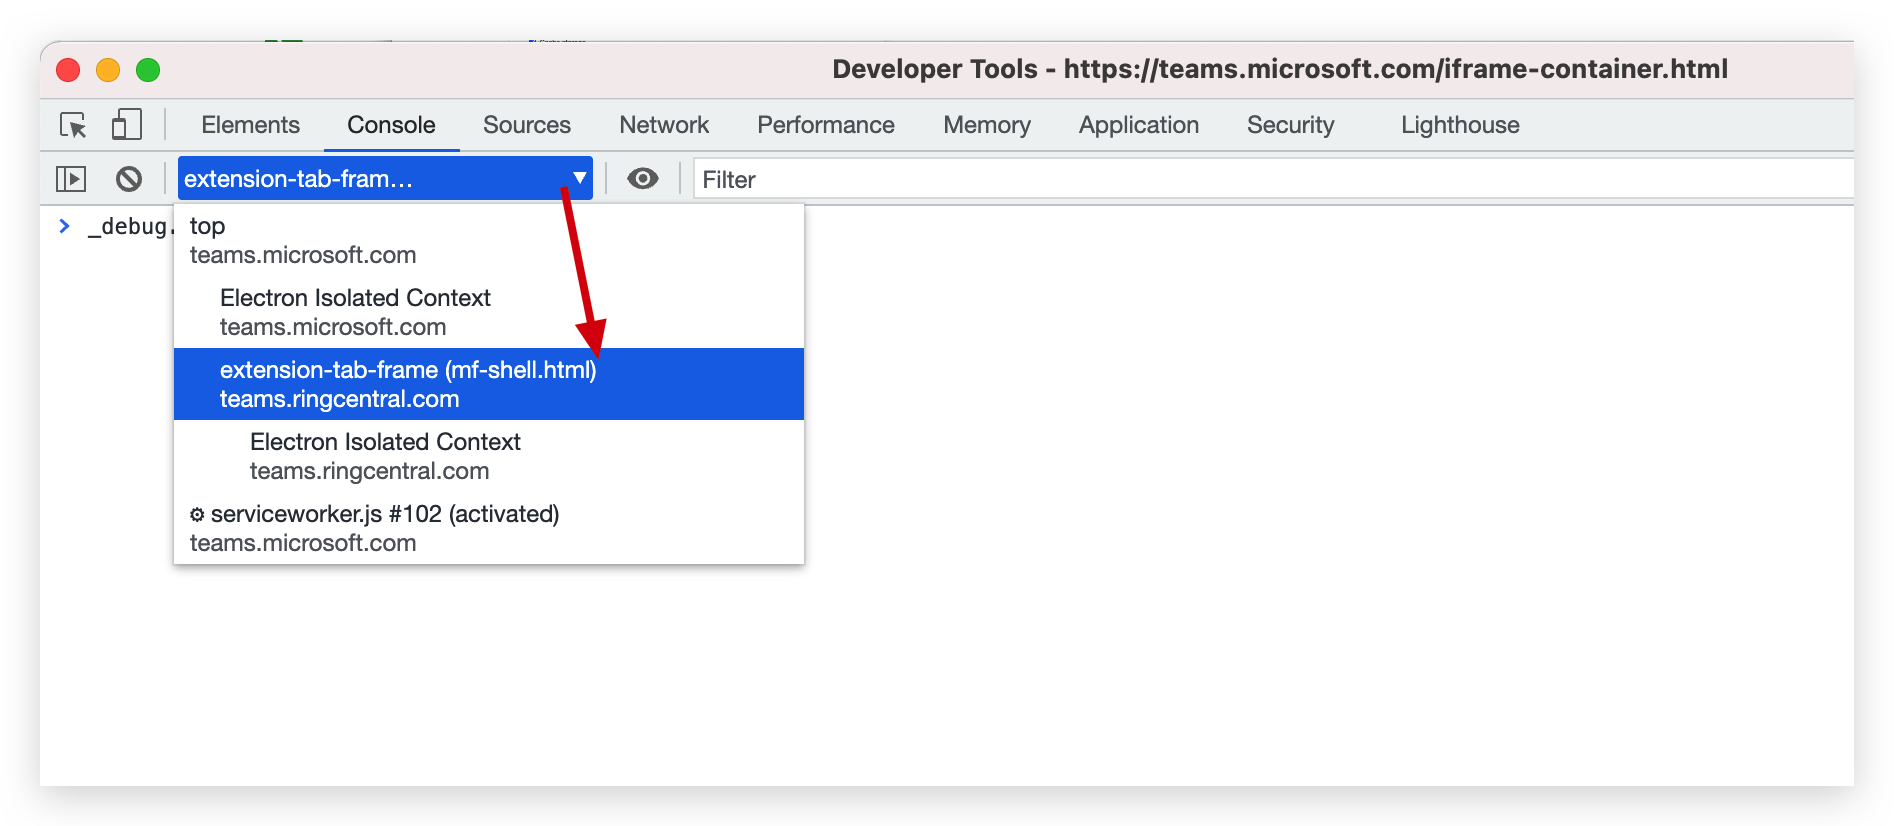Switch to the Memory tab

point(987,125)
